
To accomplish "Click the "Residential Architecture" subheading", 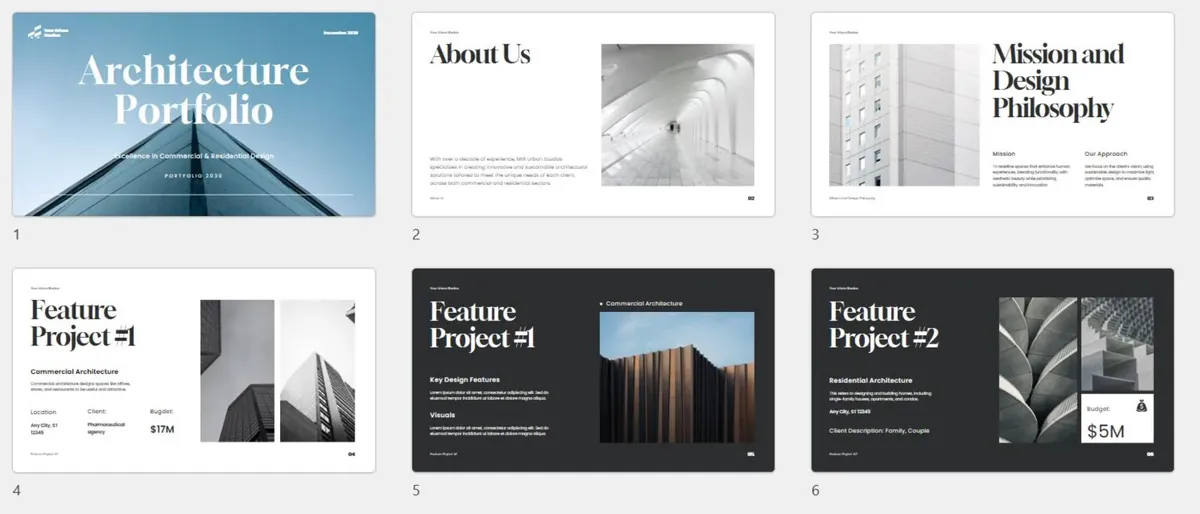I will coord(870,380).
